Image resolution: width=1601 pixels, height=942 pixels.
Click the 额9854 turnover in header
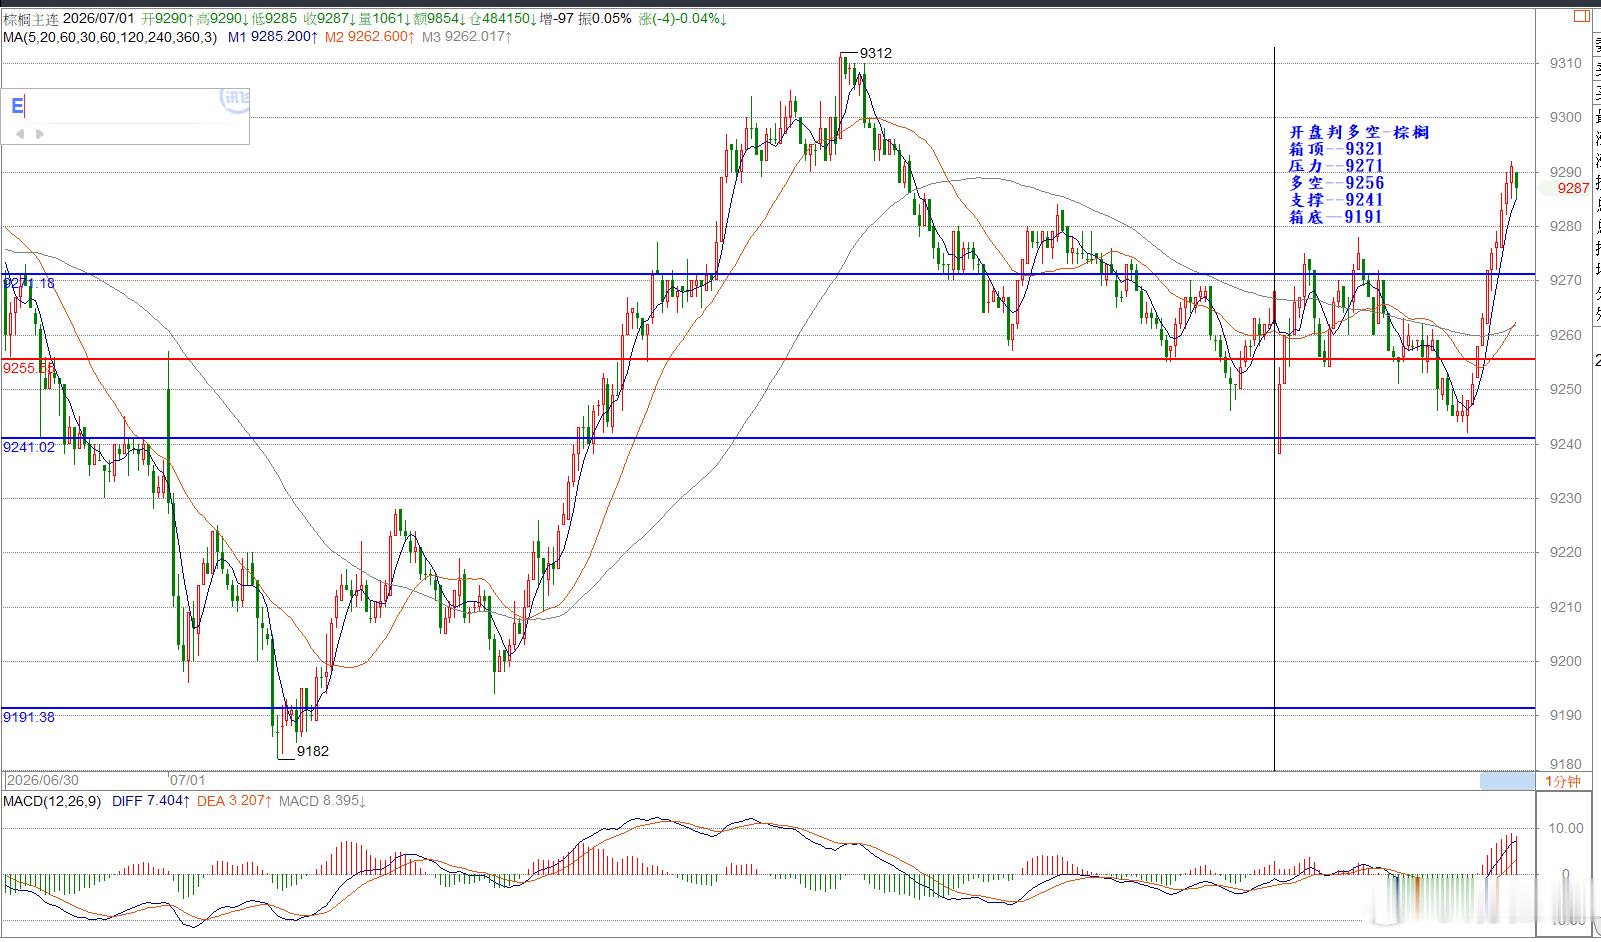click(x=437, y=19)
